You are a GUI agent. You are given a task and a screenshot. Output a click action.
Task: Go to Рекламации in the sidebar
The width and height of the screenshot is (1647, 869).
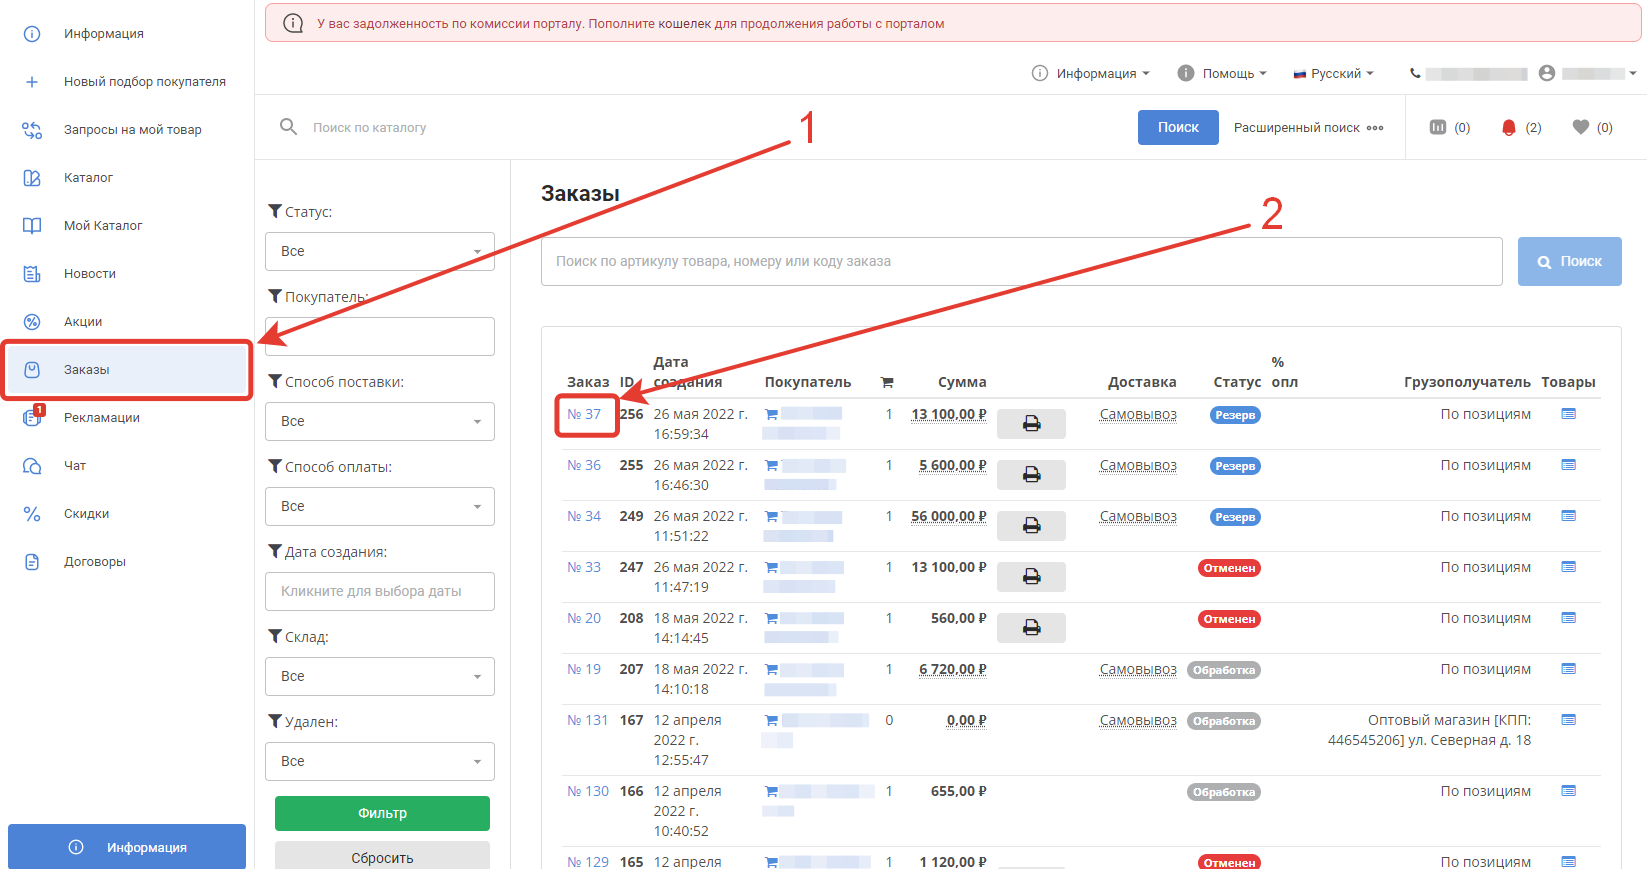click(x=101, y=418)
